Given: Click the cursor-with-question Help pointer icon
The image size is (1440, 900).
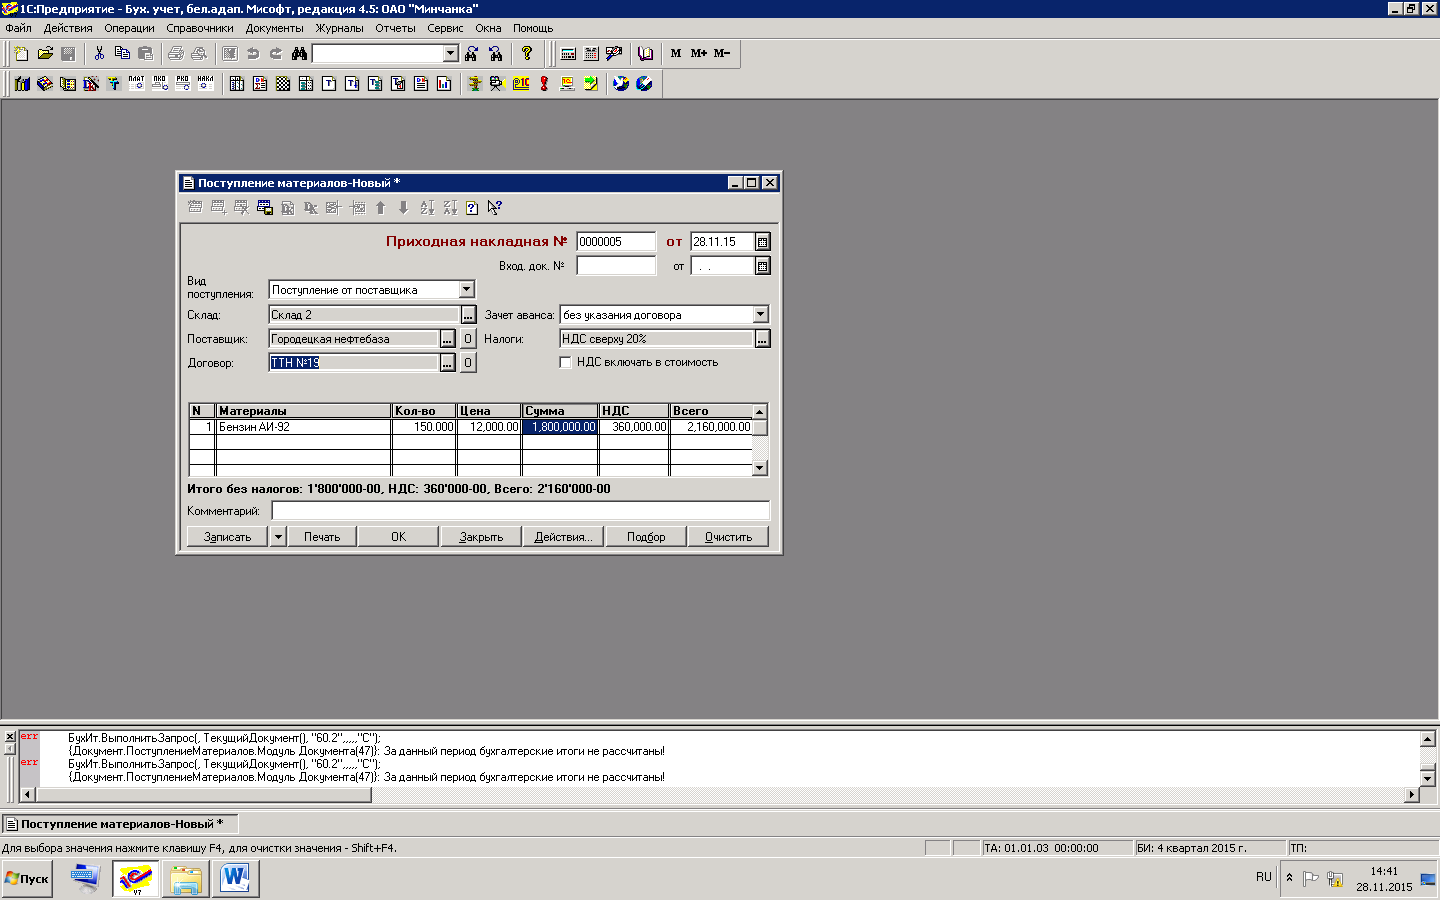Looking at the screenshot, I should pyautogui.click(x=494, y=207).
